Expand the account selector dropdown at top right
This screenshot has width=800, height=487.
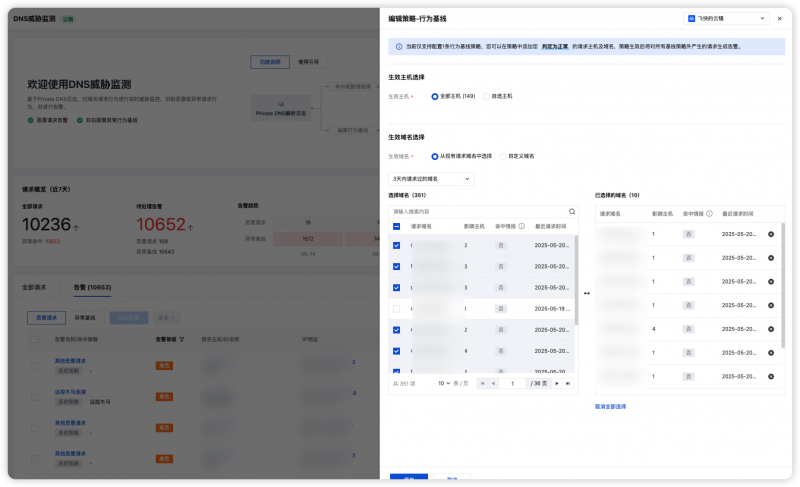pyautogui.click(x=726, y=18)
